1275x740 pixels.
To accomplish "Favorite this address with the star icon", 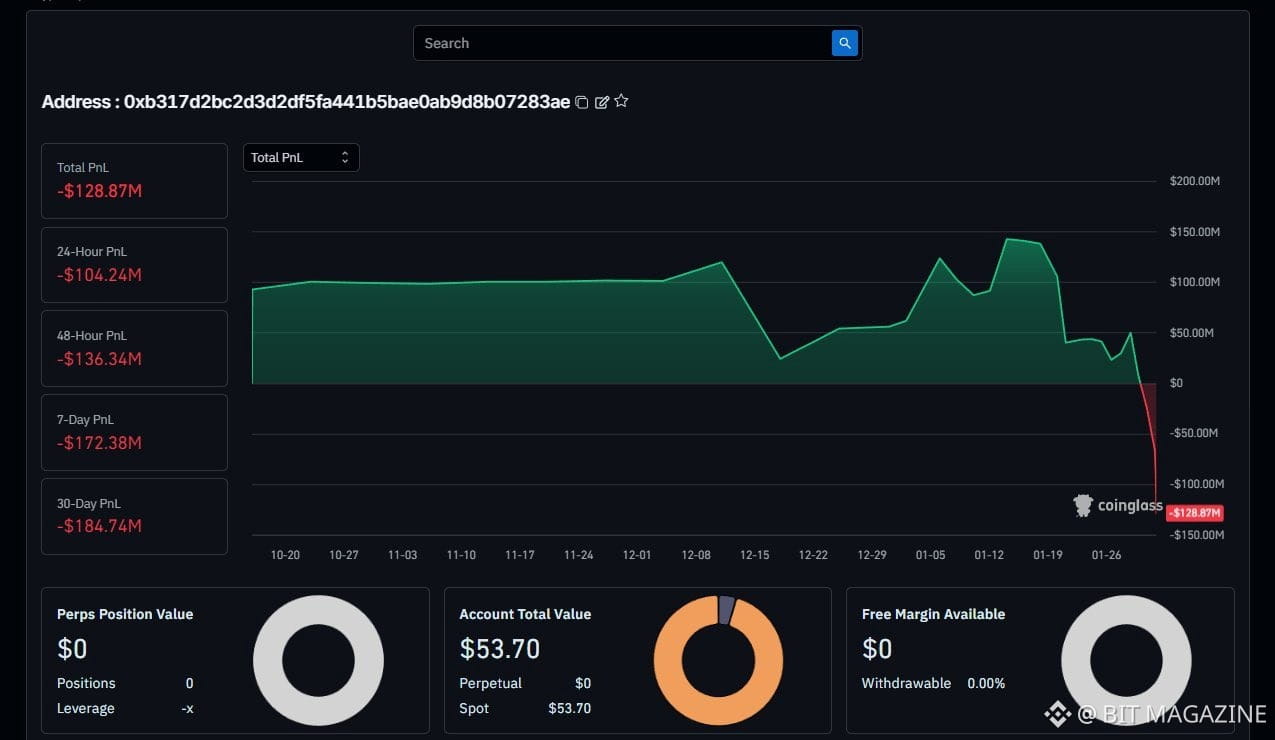I will point(621,101).
